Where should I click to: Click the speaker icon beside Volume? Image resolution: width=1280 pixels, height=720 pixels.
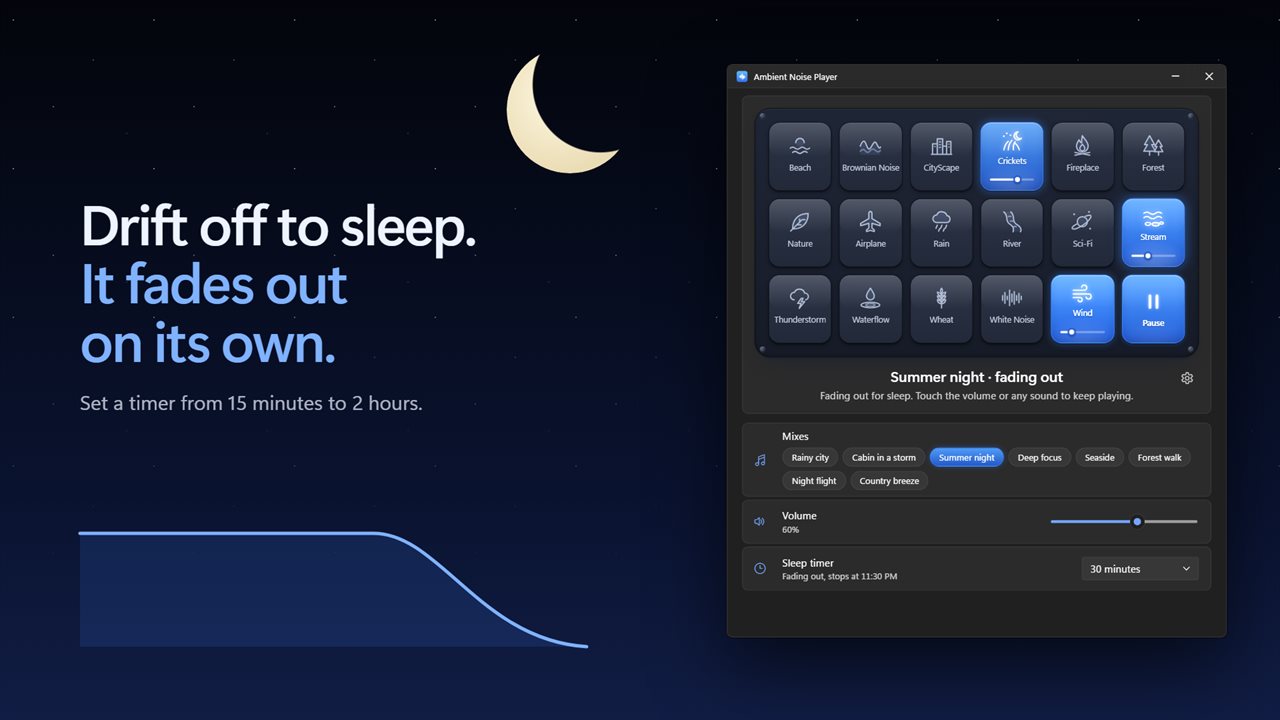pyautogui.click(x=760, y=522)
